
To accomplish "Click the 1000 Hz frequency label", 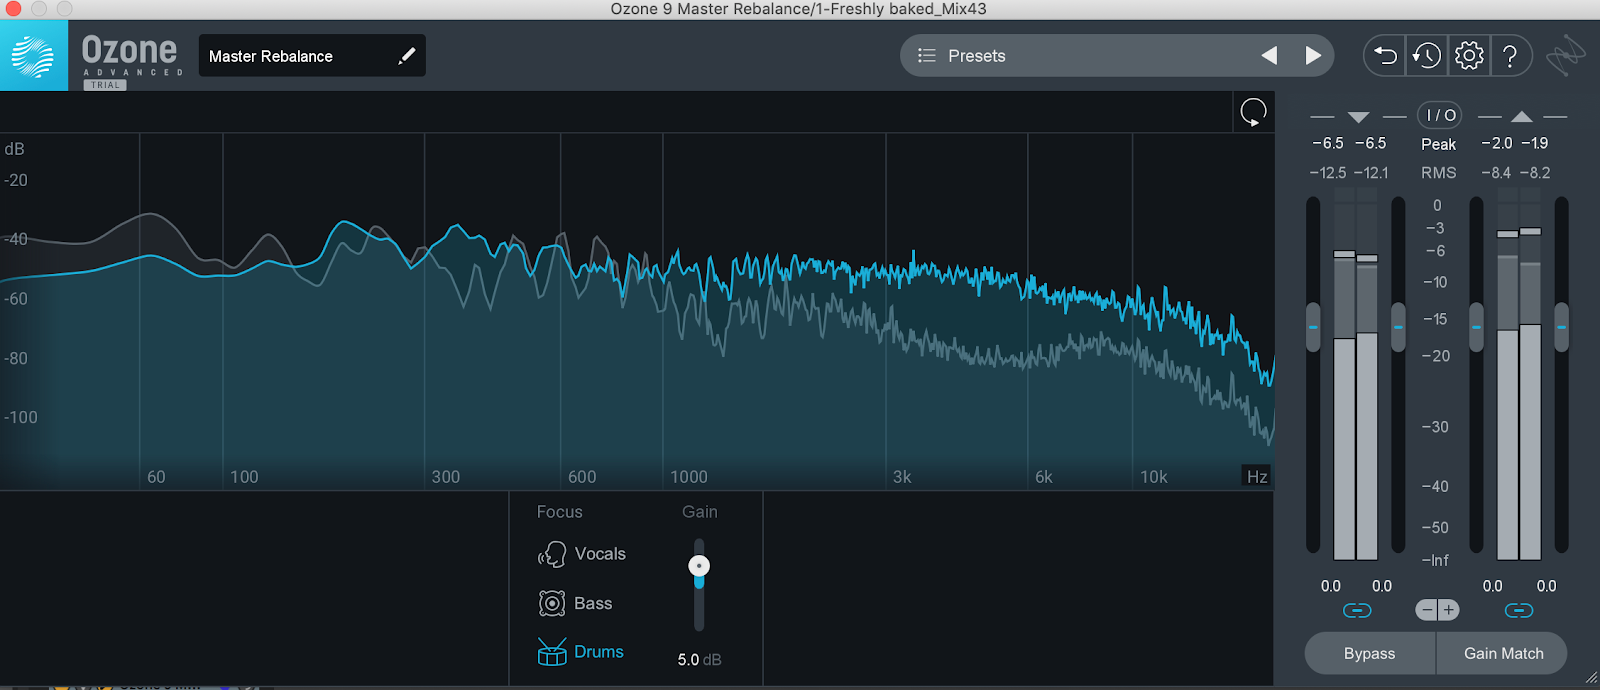I will 688,477.
